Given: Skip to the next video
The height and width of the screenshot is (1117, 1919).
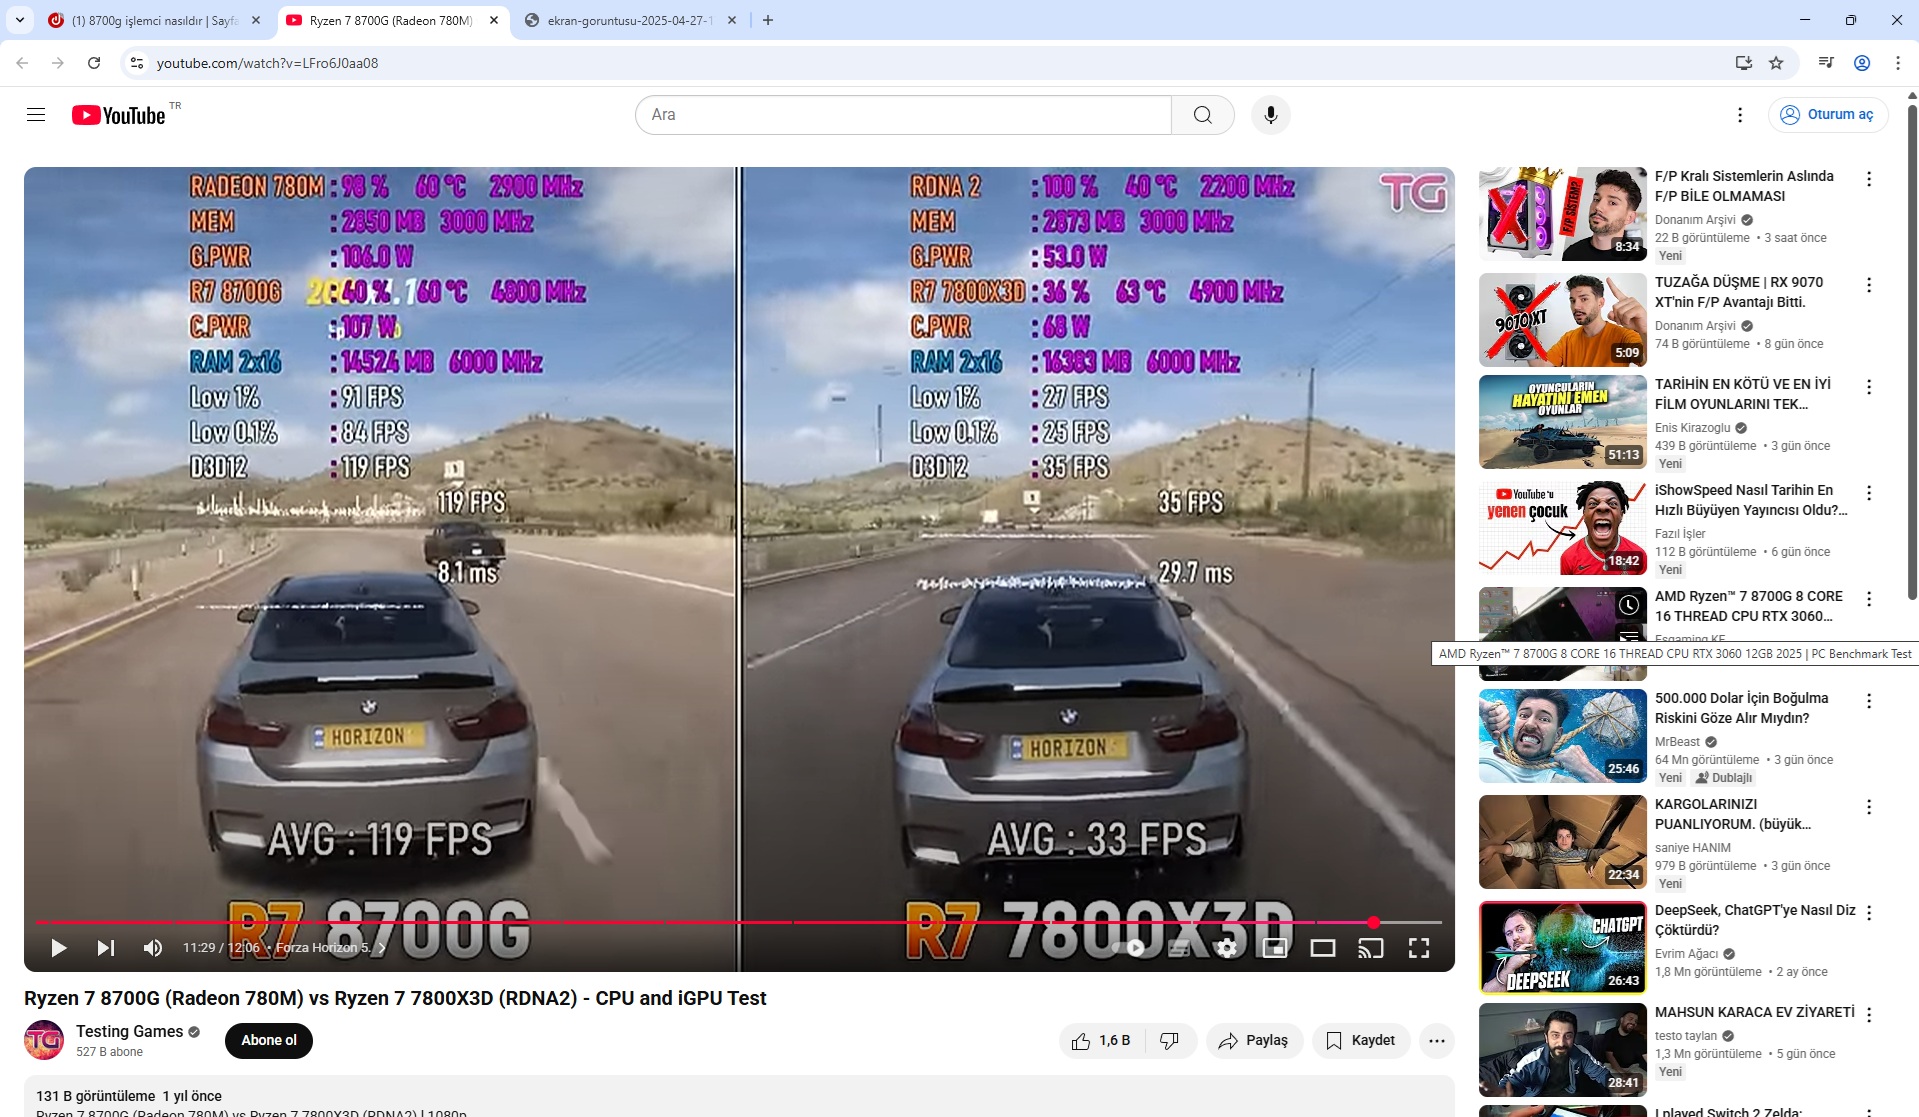Looking at the screenshot, I should tap(106, 948).
